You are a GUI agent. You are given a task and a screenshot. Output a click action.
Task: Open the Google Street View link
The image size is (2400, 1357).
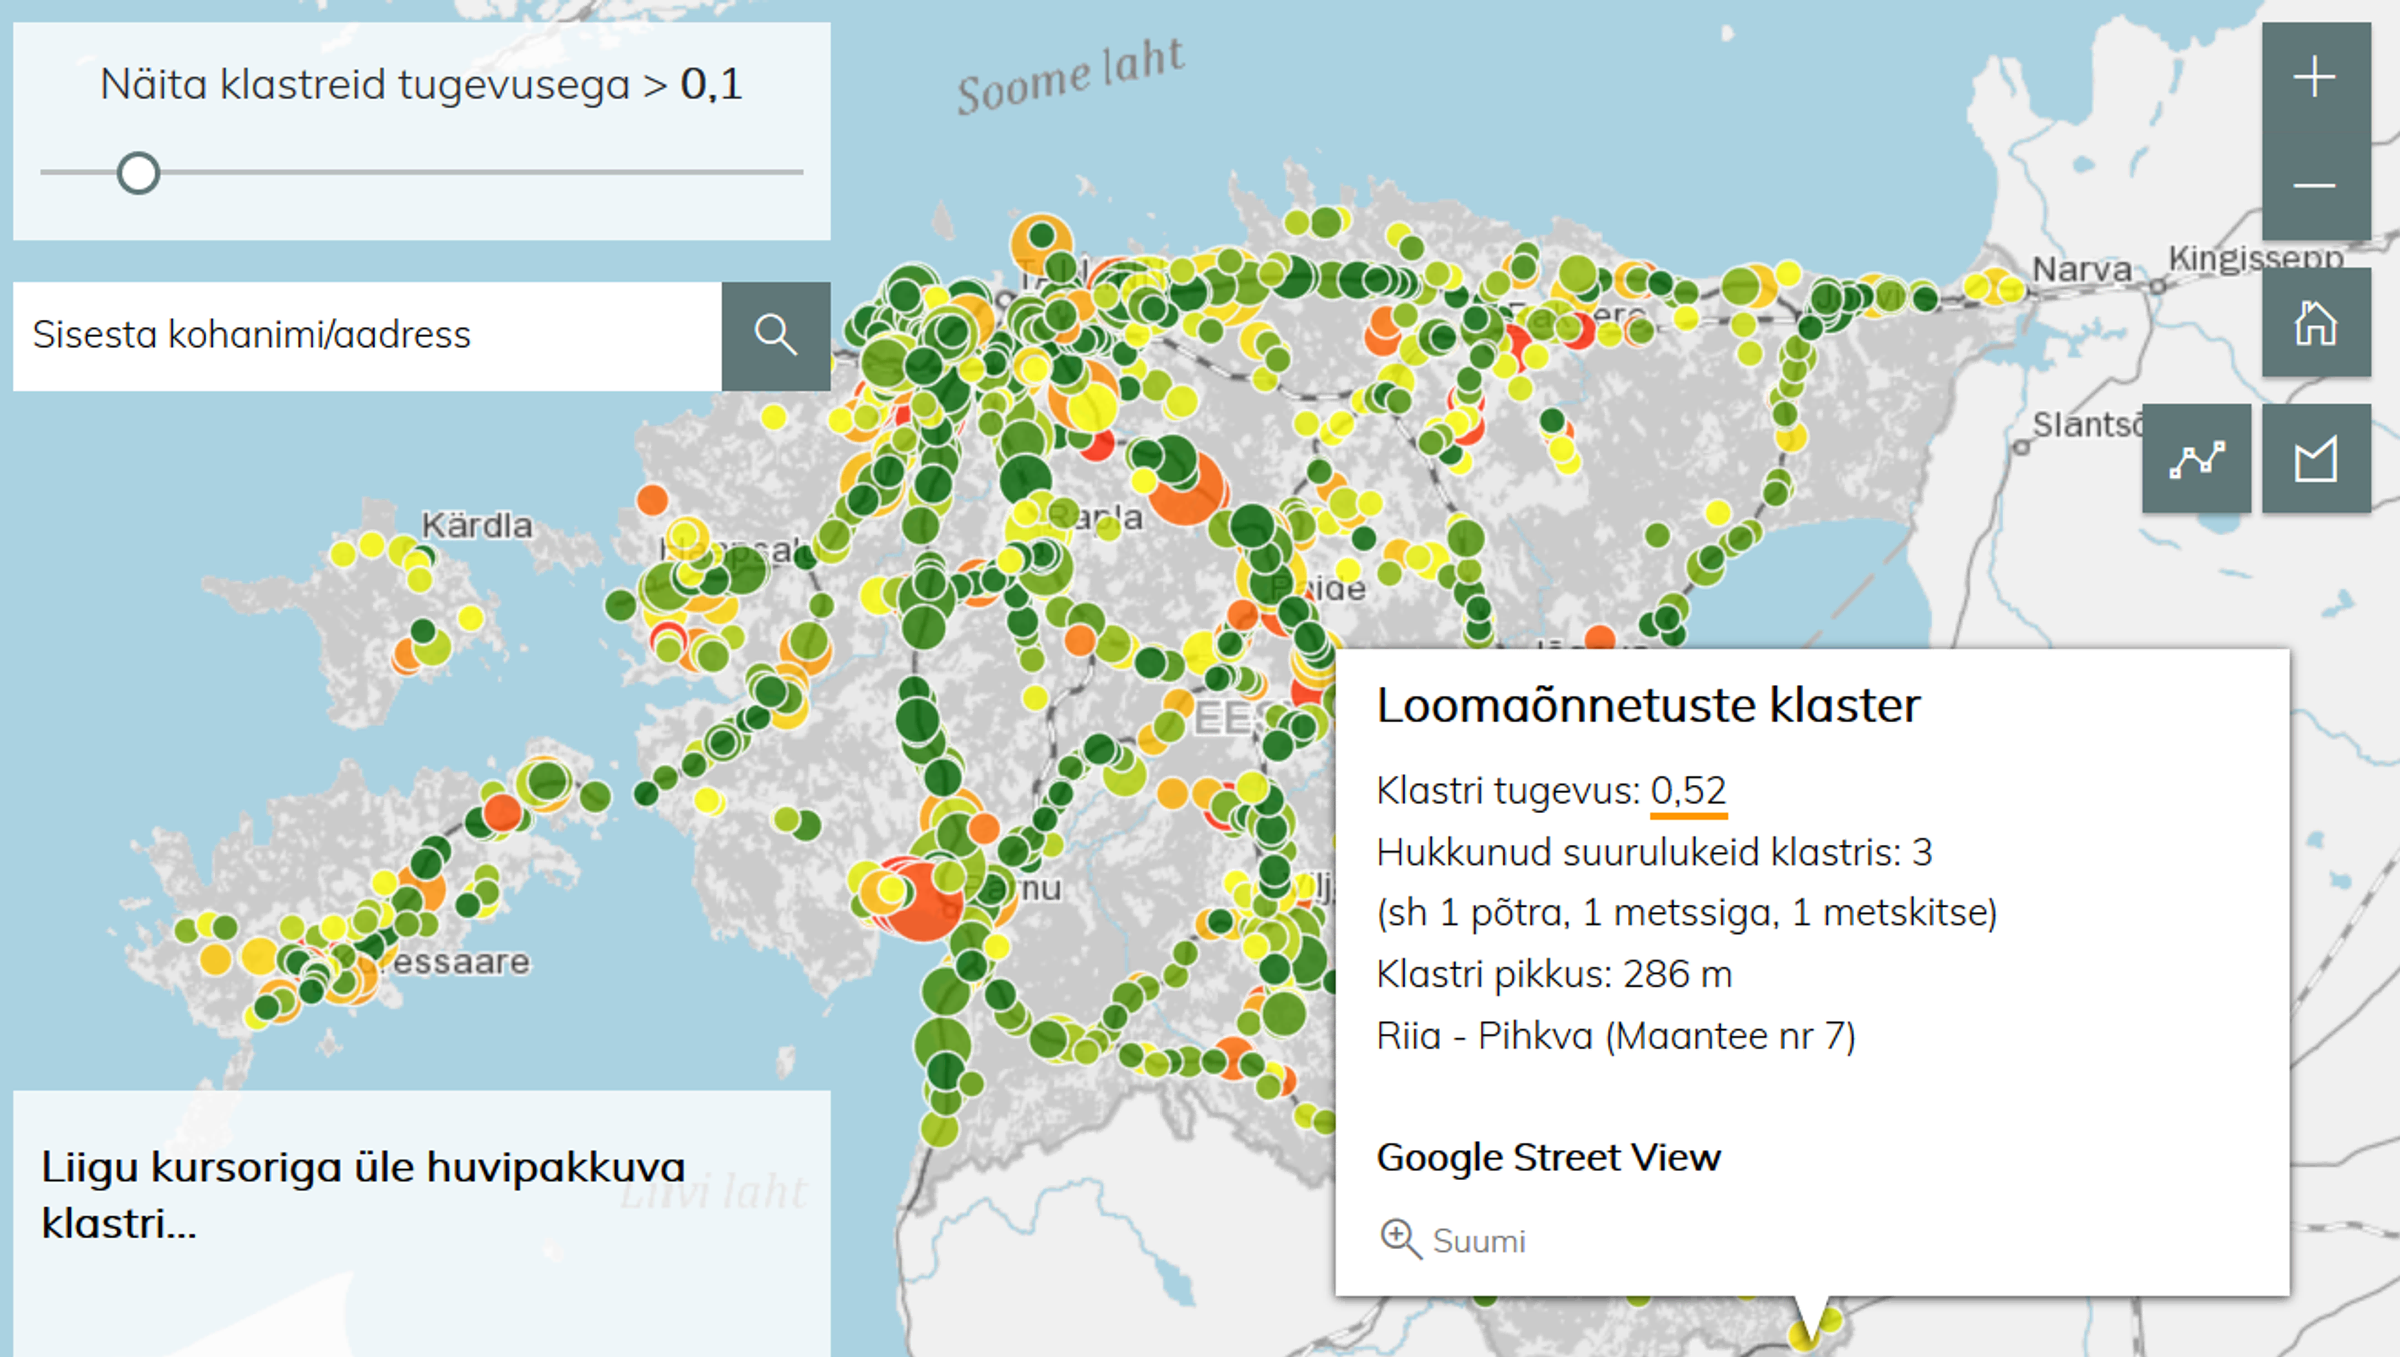(1549, 1157)
